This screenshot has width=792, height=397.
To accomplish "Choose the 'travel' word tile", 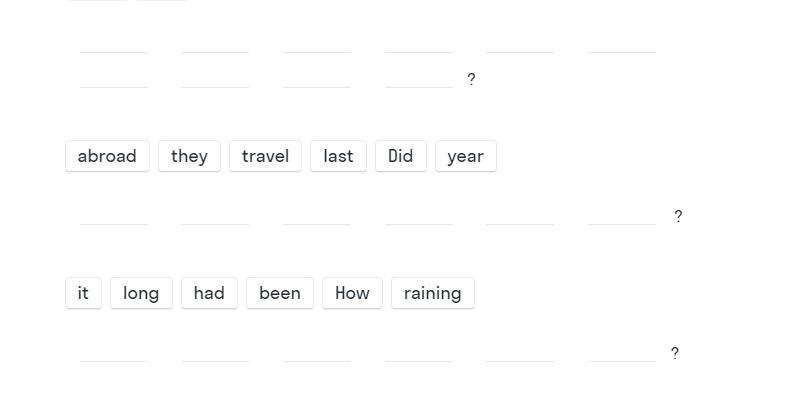I will (265, 156).
